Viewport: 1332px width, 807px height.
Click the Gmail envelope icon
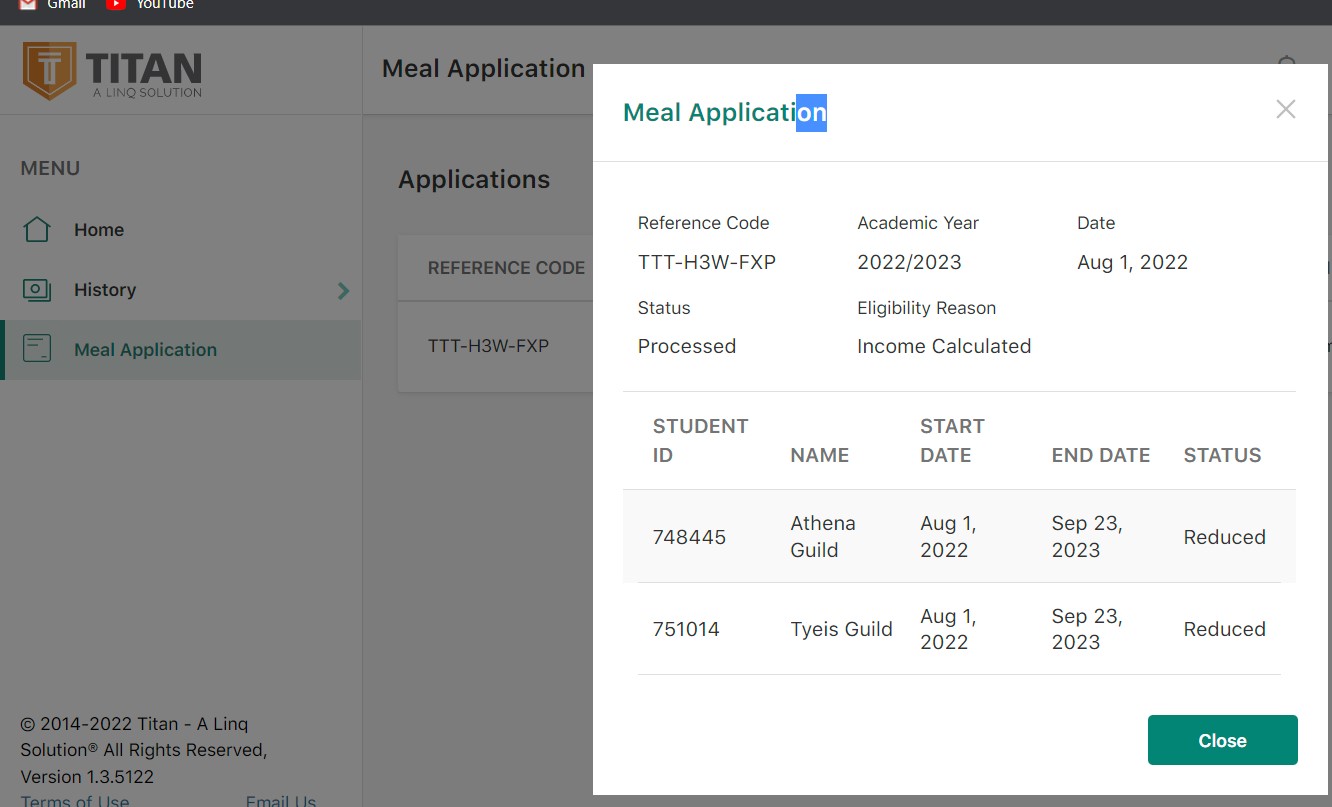point(27,4)
